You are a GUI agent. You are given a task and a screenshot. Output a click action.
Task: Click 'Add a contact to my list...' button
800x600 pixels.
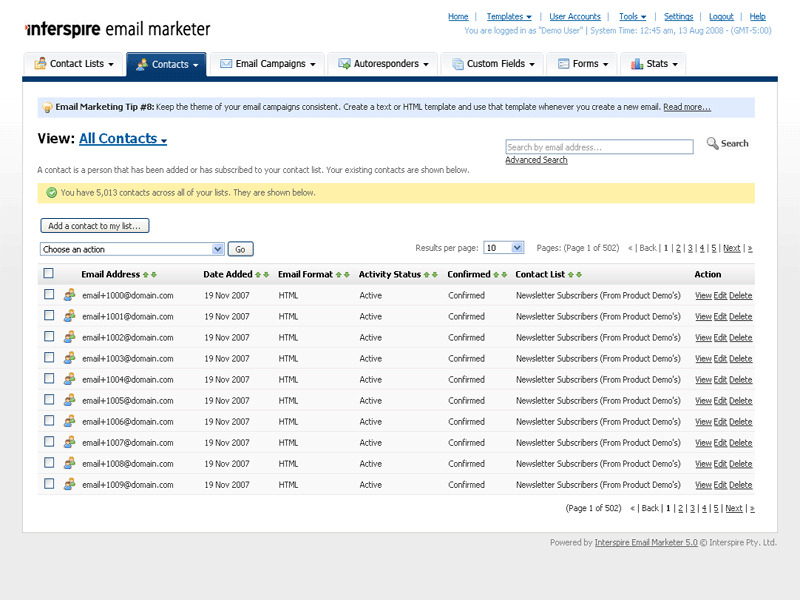pyautogui.click(x=95, y=226)
